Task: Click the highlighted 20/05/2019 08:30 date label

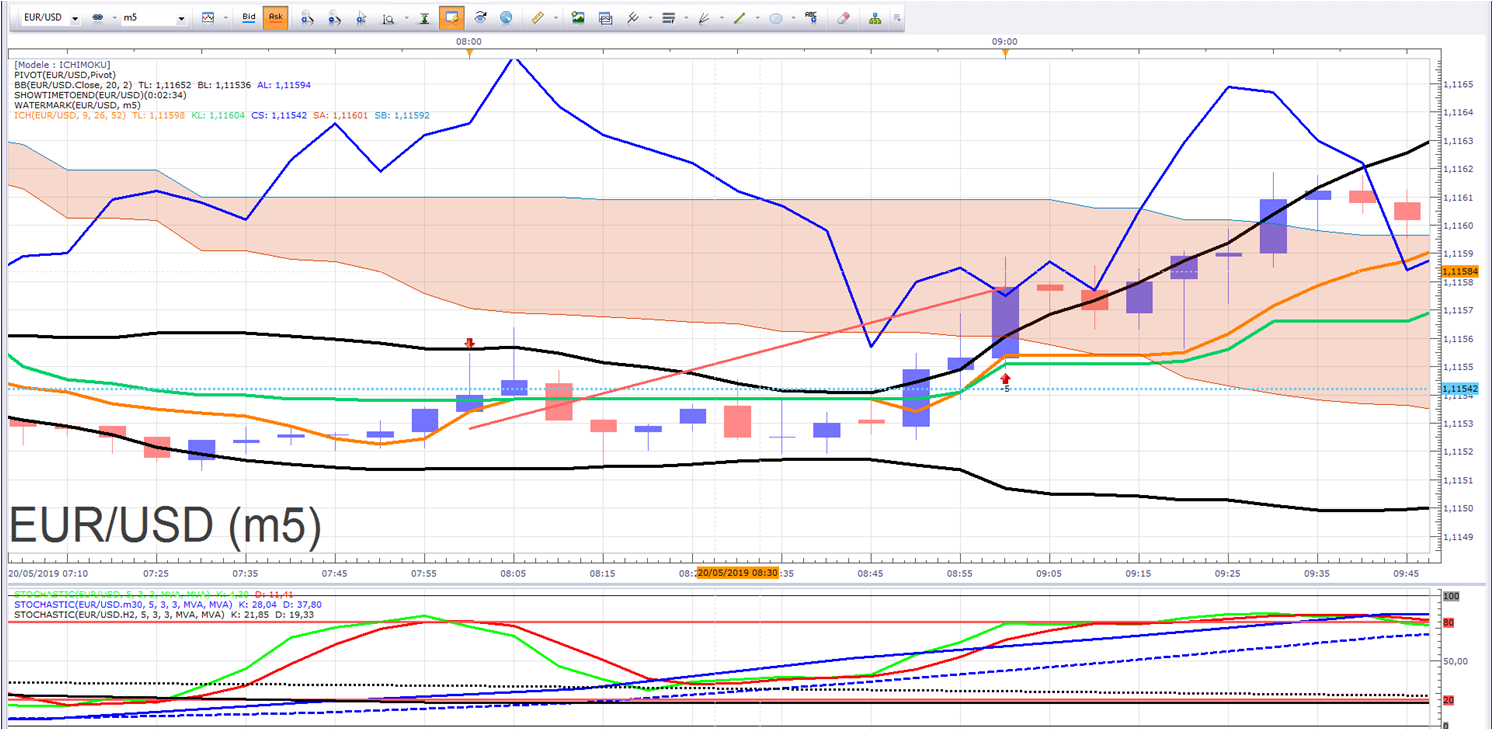Action: [x=738, y=573]
